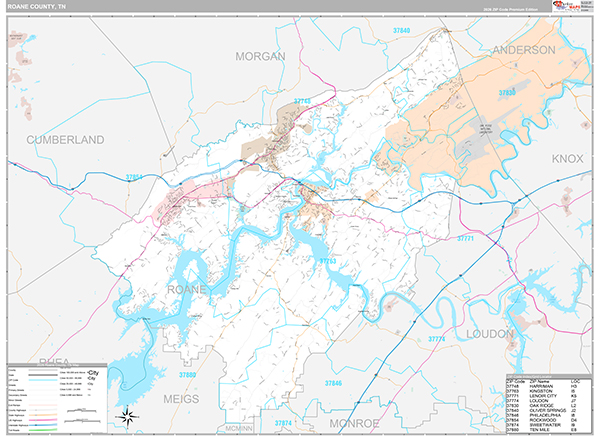This screenshot has width=600, height=436.
Task: Click ROCKWOOD in the ZIP index table
Action: coord(543,420)
